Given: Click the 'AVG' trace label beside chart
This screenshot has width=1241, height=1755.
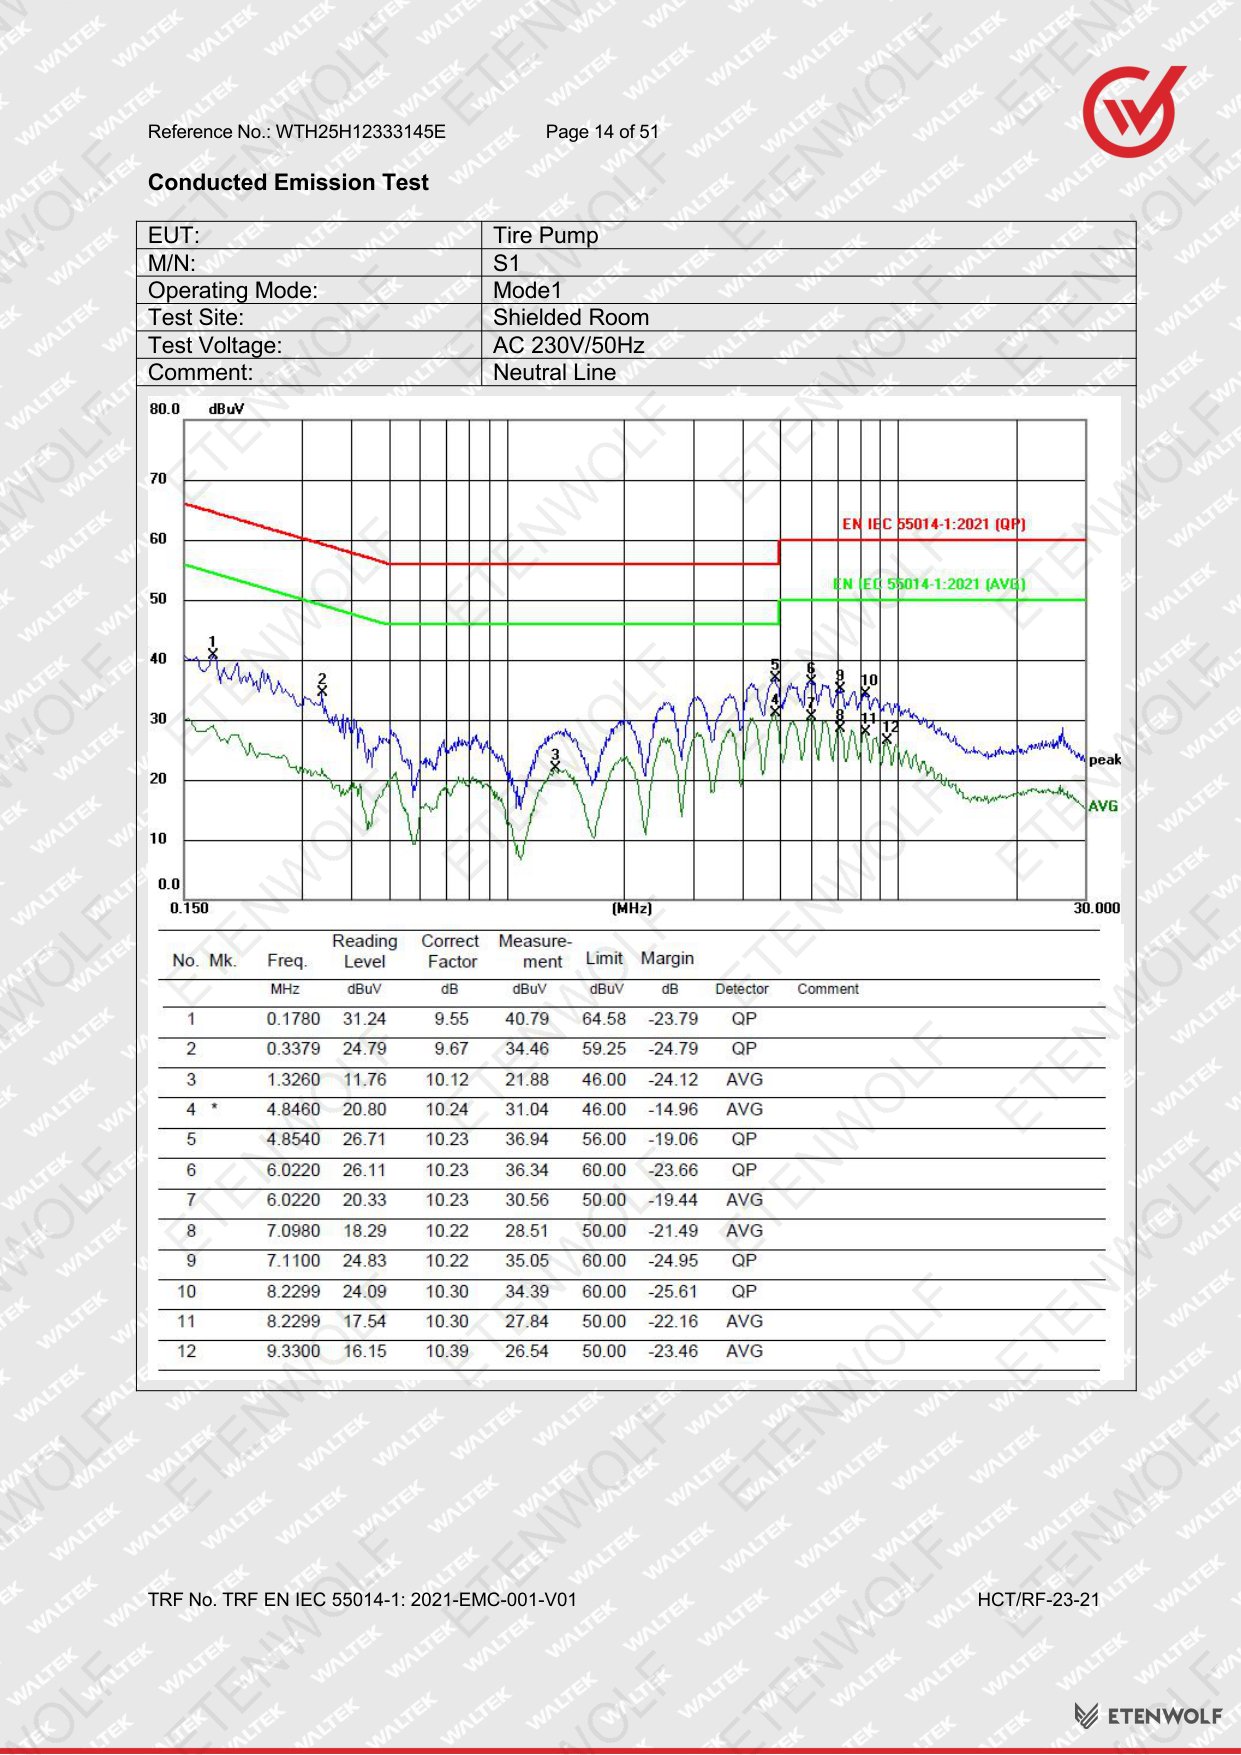Looking at the screenshot, I should pos(1103,806).
